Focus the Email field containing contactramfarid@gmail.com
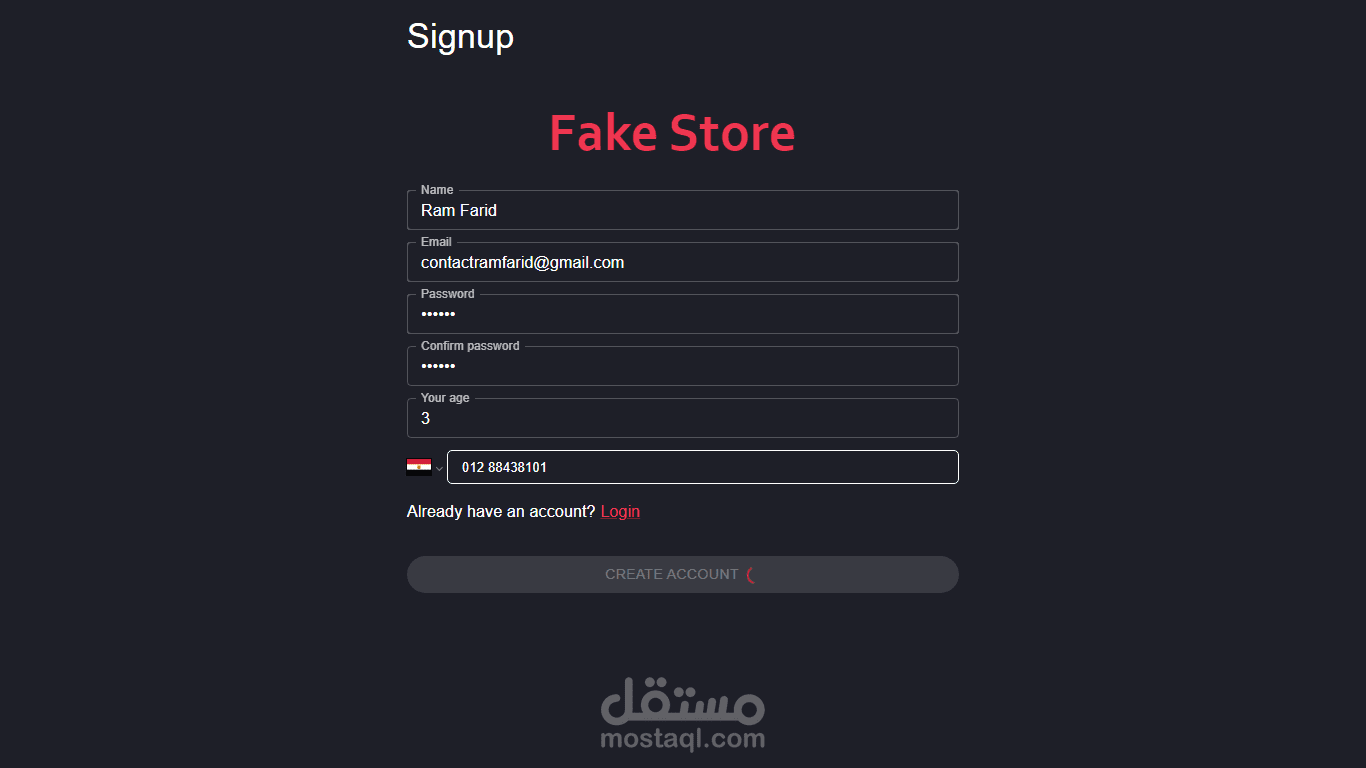 [683, 262]
